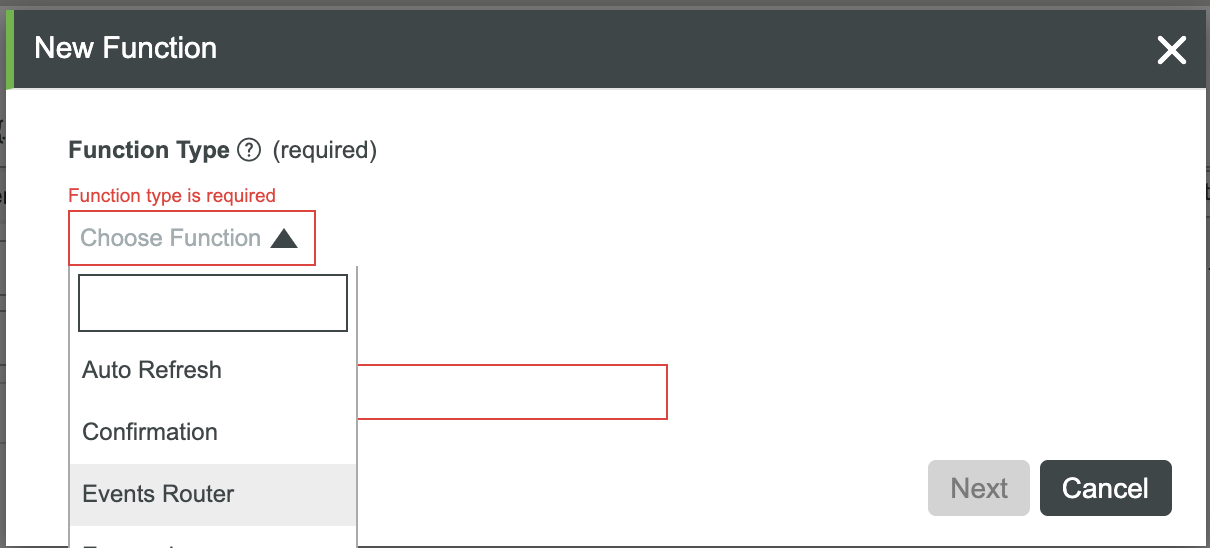Cancel the new function creation

[1105, 488]
